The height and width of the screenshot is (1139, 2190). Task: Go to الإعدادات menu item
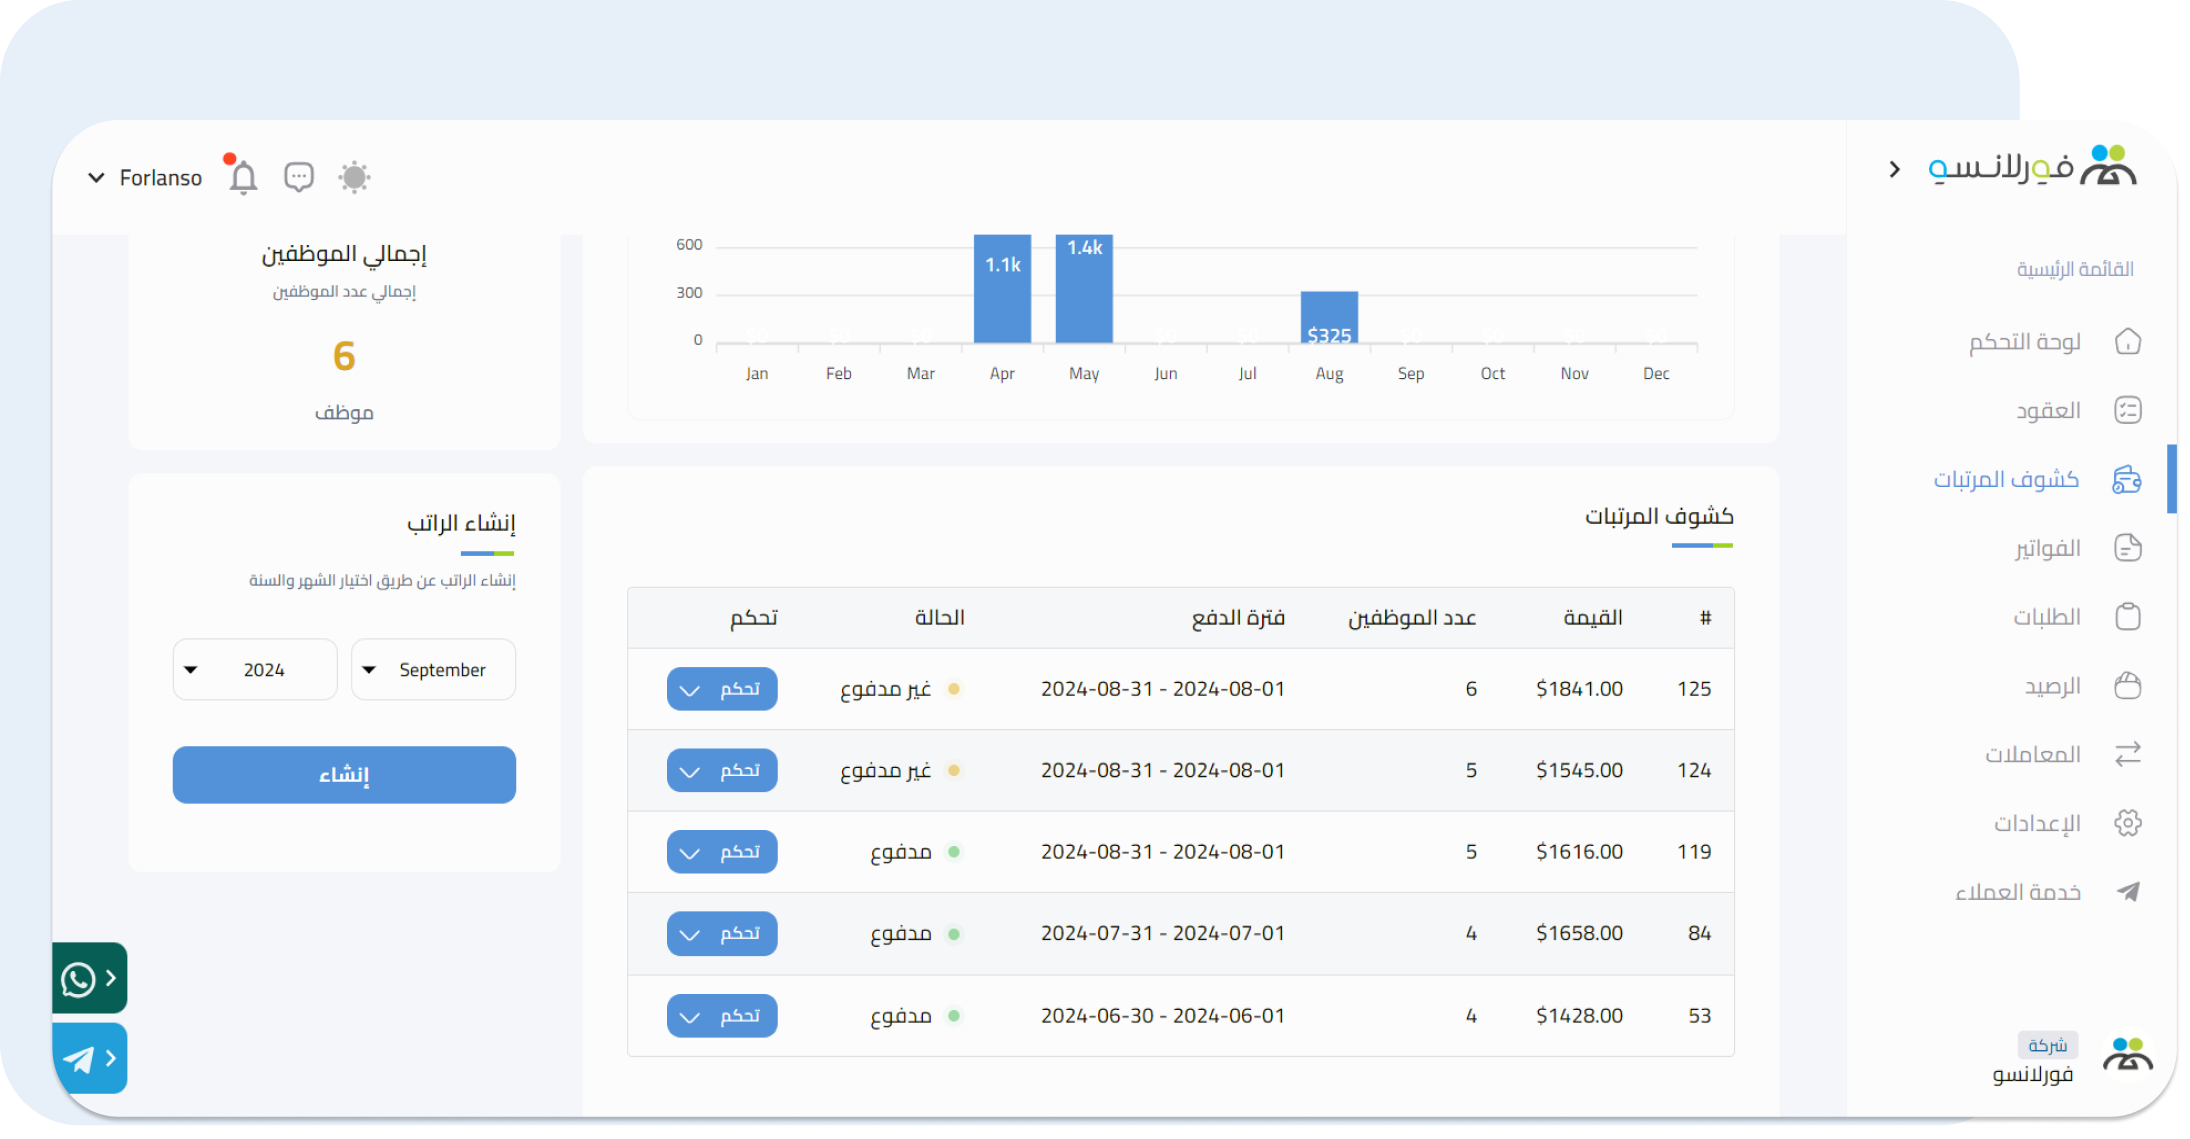coord(2037,823)
